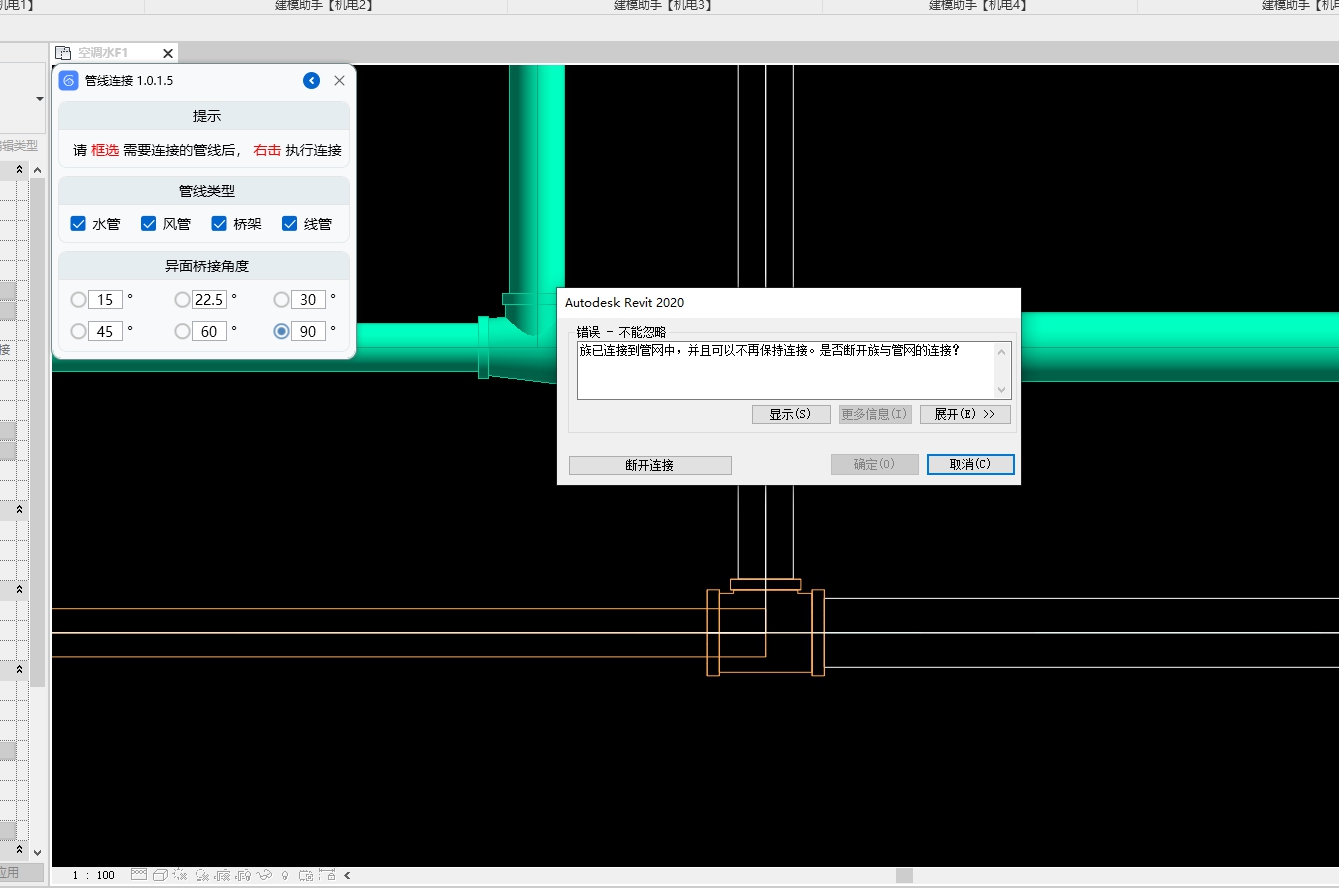Image resolution: width=1339 pixels, height=888 pixels.
Task: Switch to the 空调水F1 view tab
Action: coord(103,53)
